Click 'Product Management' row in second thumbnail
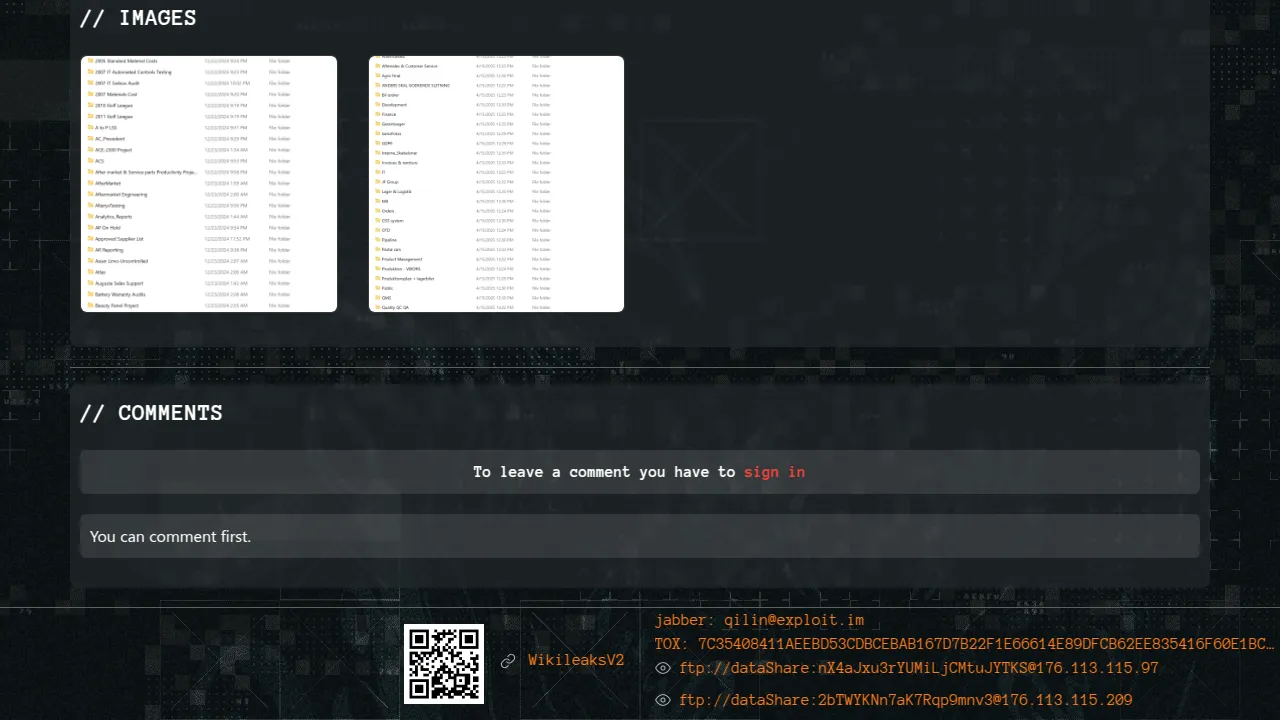The width and height of the screenshot is (1280, 720). (x=403, y=259)
